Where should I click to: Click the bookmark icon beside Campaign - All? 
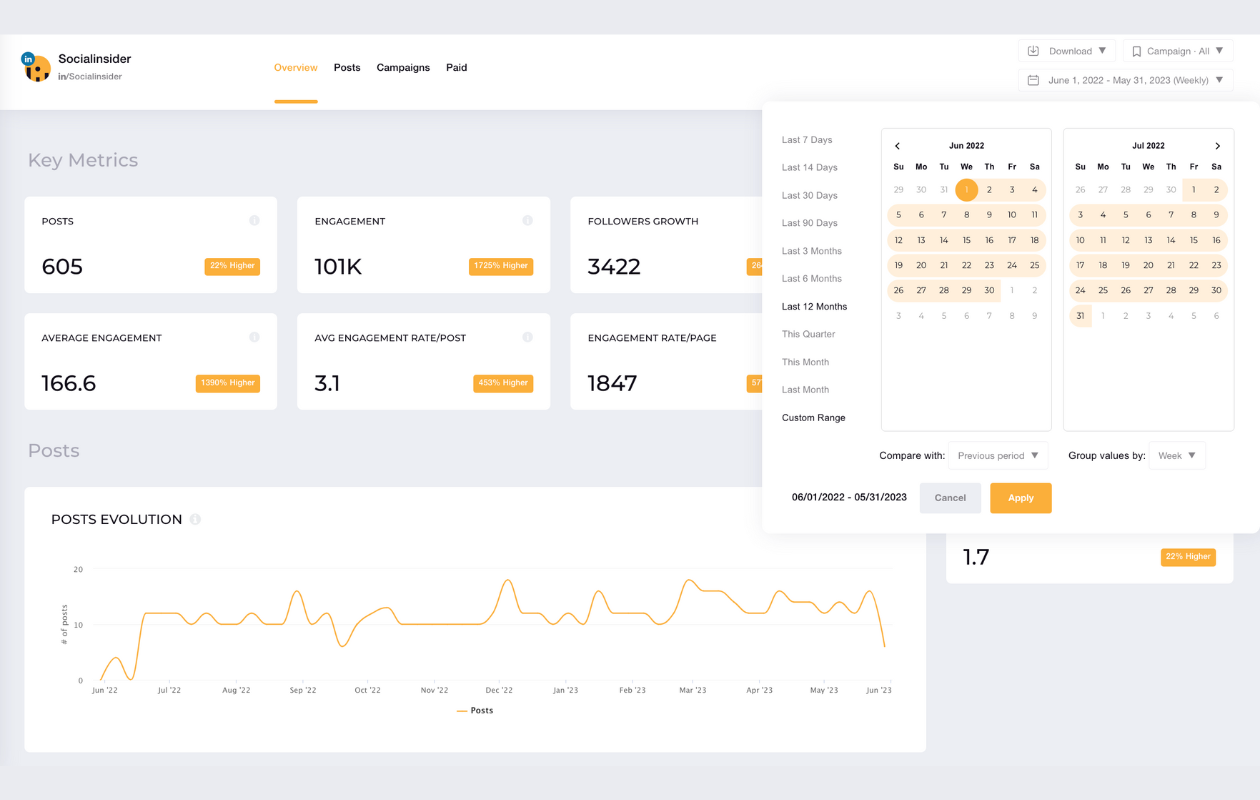1137,51
